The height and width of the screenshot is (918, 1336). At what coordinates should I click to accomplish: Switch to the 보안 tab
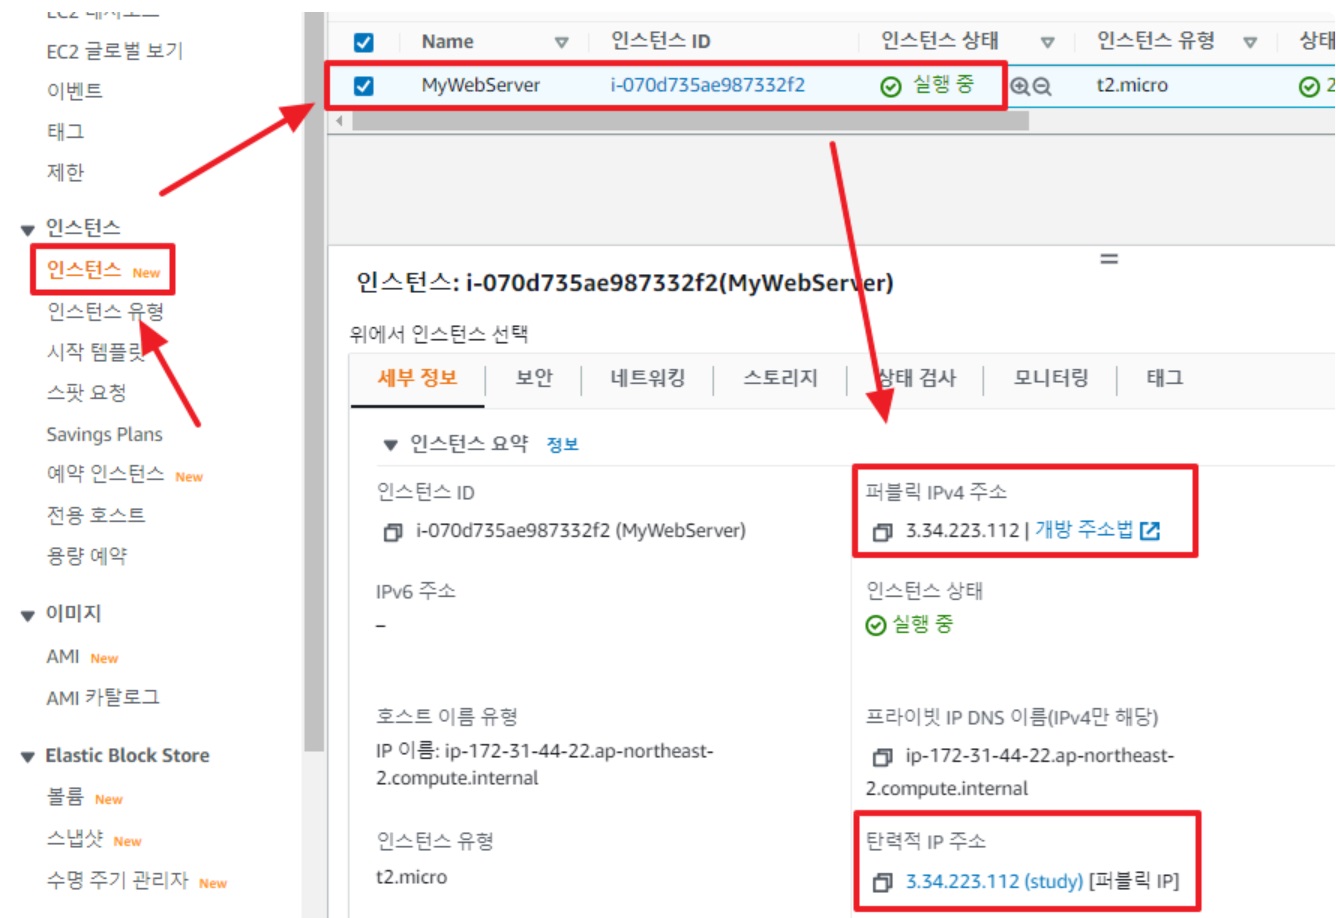(x=534, y=378)
